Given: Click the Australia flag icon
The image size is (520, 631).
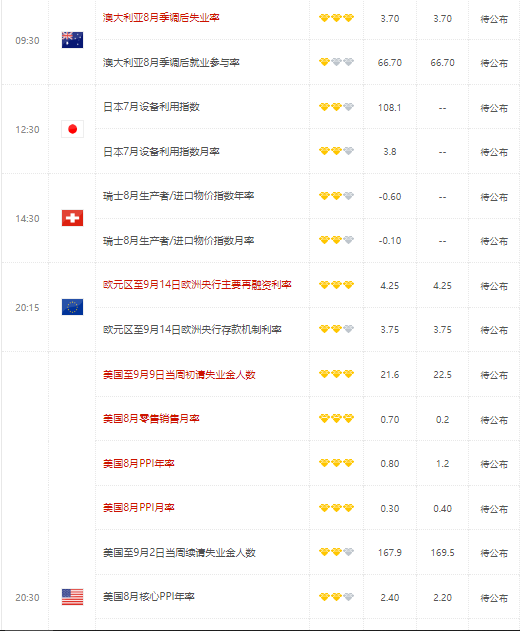Looking at the screenshot, I should pos(72,40).
